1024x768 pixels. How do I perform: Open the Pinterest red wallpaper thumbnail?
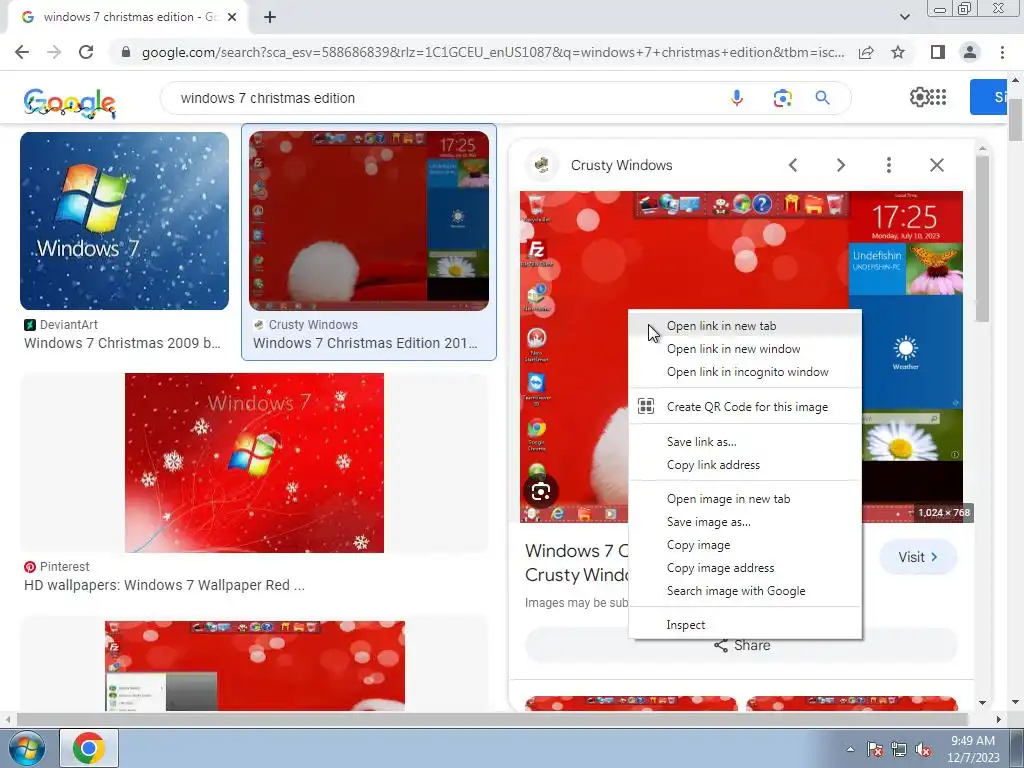(254, 462)
